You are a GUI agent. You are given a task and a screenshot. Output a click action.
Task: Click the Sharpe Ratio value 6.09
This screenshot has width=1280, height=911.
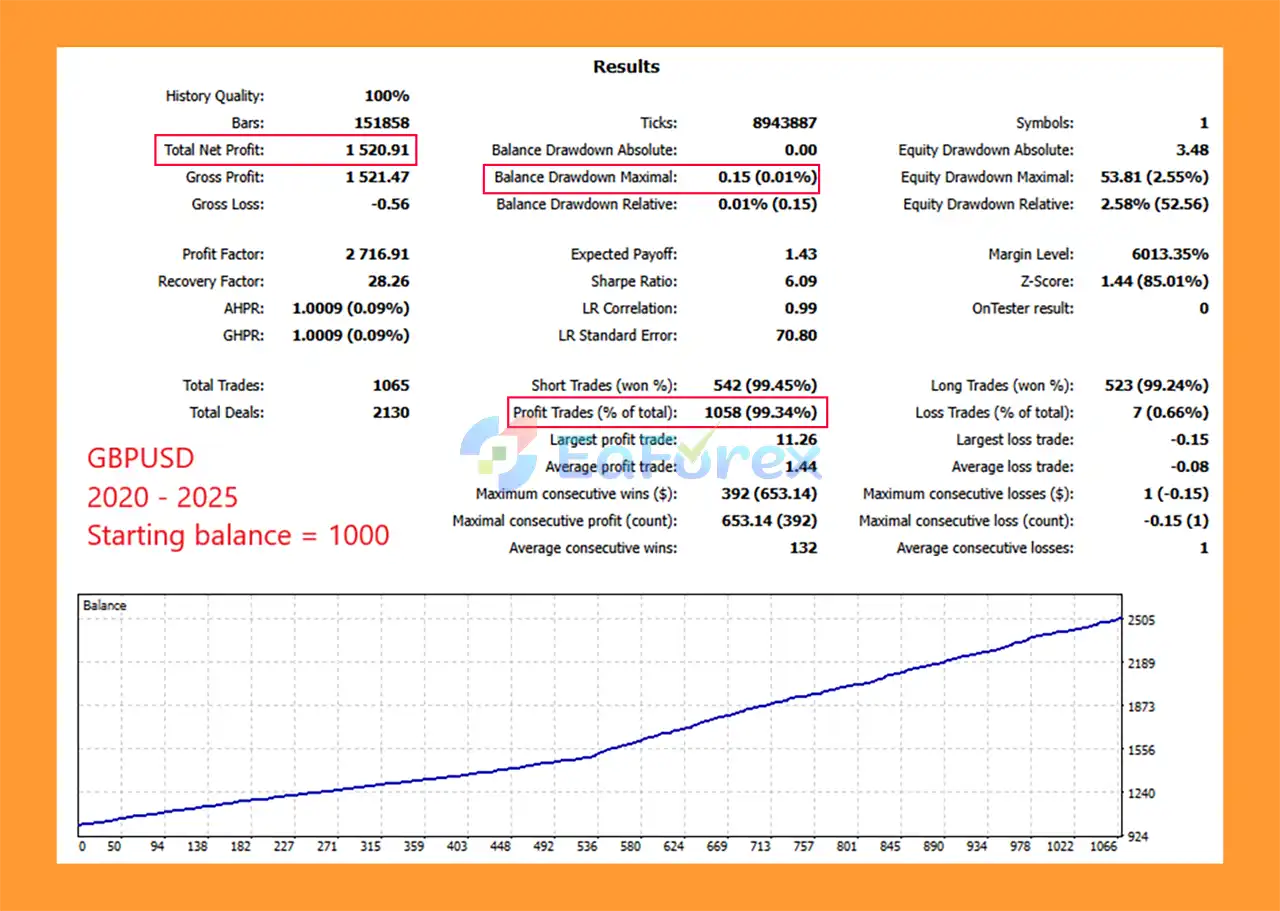coord(800,282)
